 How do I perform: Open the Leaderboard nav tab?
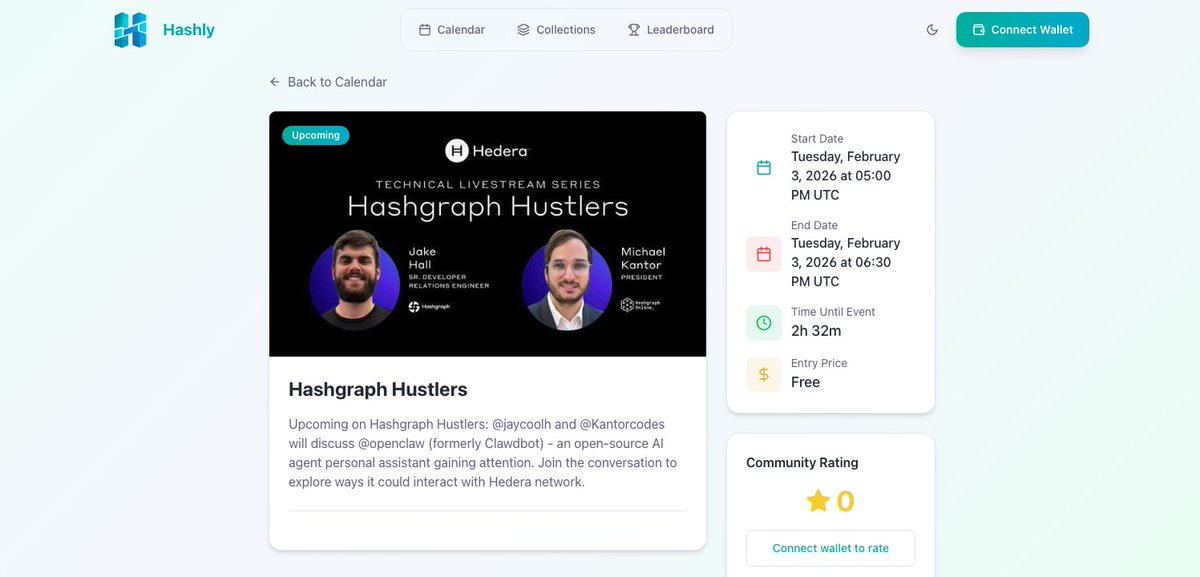pyautogui.click(x=671, y=30)
